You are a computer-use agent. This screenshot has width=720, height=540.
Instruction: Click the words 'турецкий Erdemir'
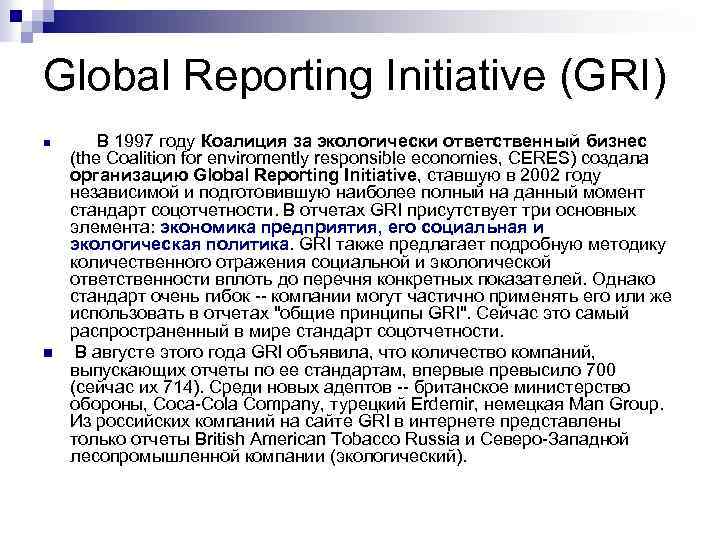click(402, 405)
